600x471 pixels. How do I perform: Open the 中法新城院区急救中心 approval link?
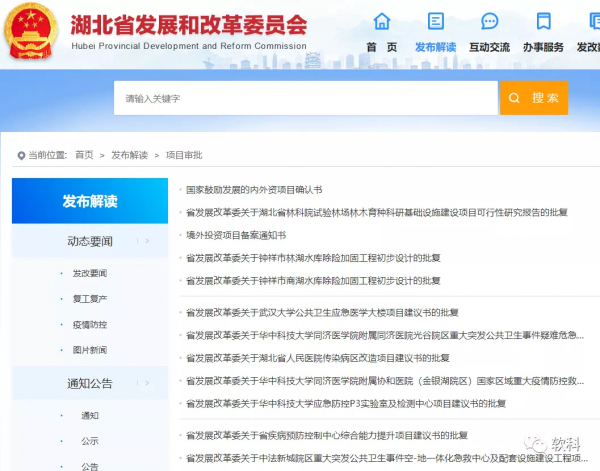387,458
